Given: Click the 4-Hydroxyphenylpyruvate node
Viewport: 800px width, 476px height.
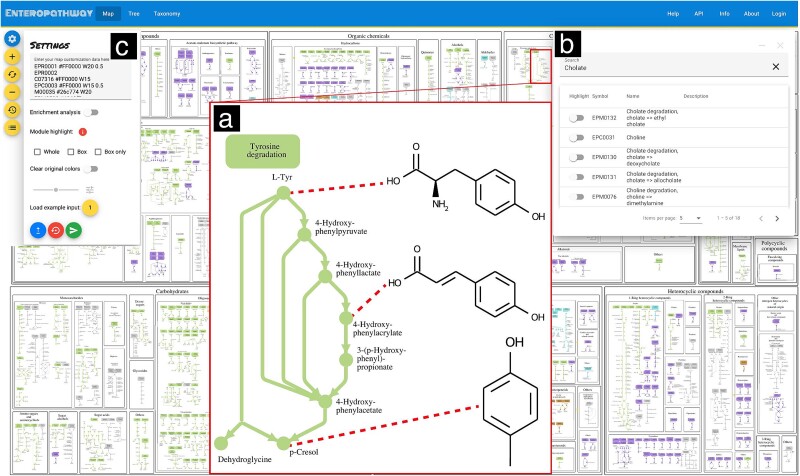Looking at the screenshot, I should click(x=304, y=235).
